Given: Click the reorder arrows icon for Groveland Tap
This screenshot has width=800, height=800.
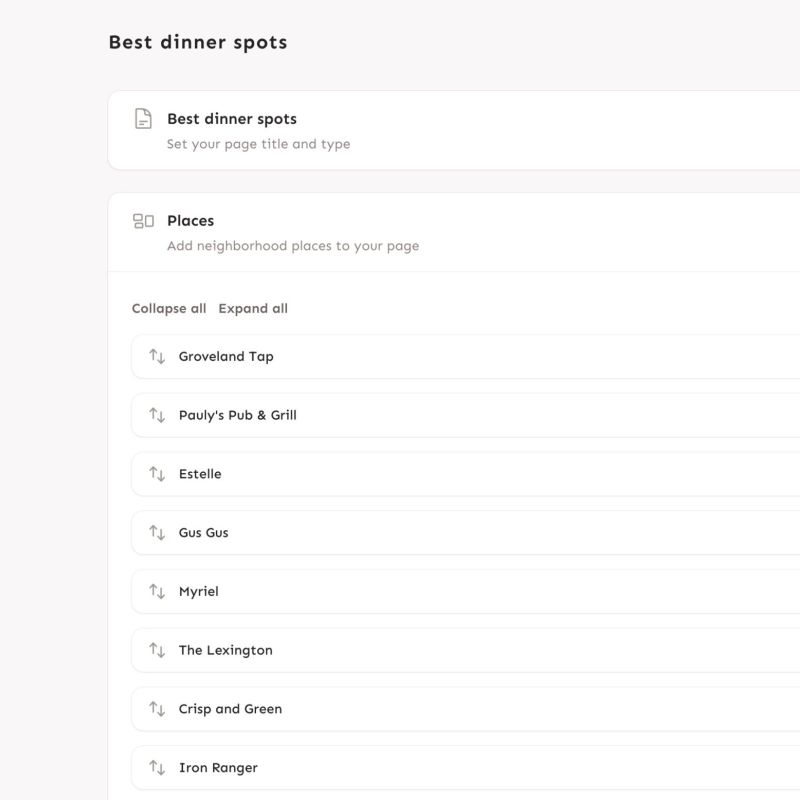Looking at the screenshot, I should [157, 356].
